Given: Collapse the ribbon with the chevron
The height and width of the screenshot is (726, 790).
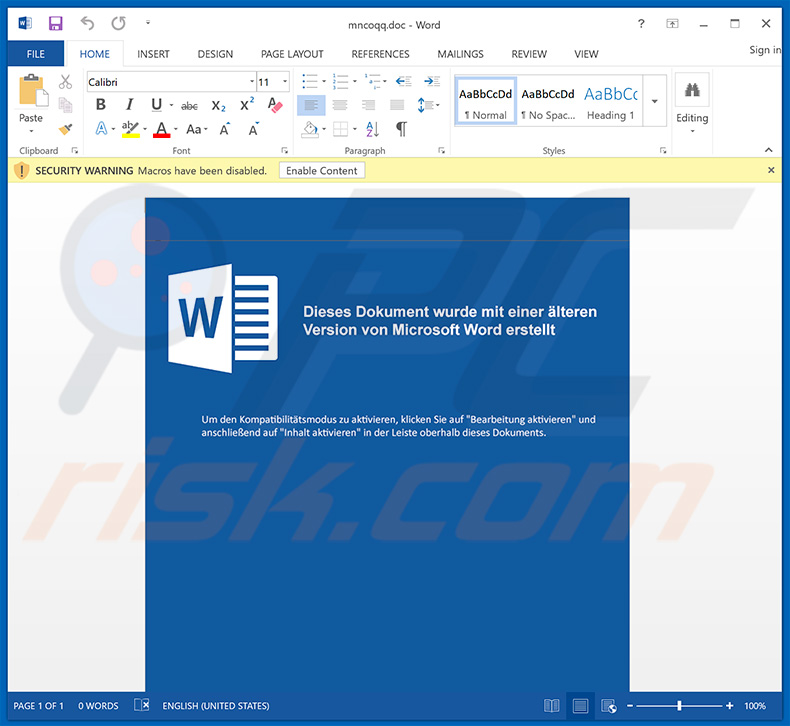Looking at the screenshot, I should pyautogui.click(x=768, y=150).
